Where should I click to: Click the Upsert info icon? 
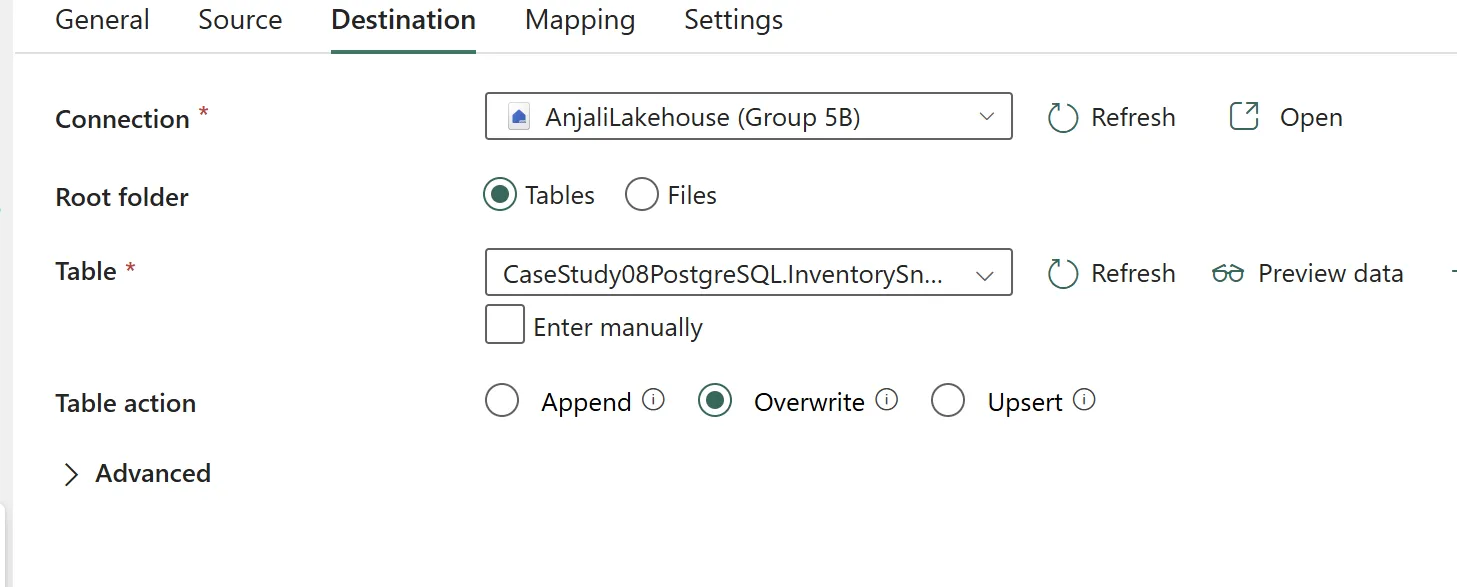(1084, 400)
